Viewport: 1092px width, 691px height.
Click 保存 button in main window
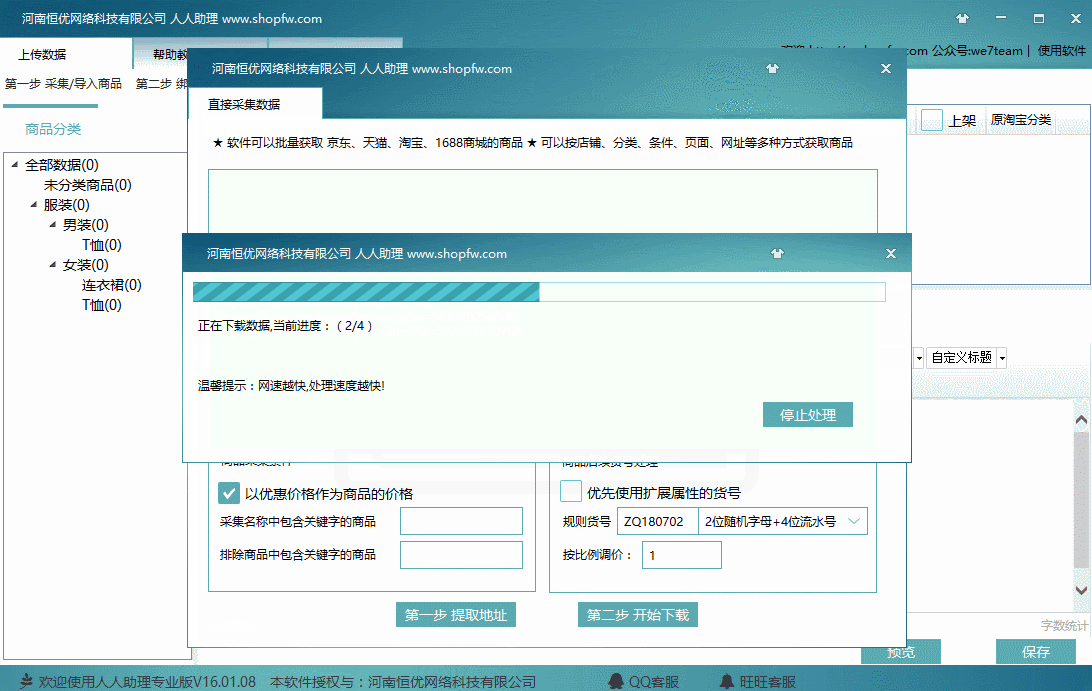[1036, 651]
